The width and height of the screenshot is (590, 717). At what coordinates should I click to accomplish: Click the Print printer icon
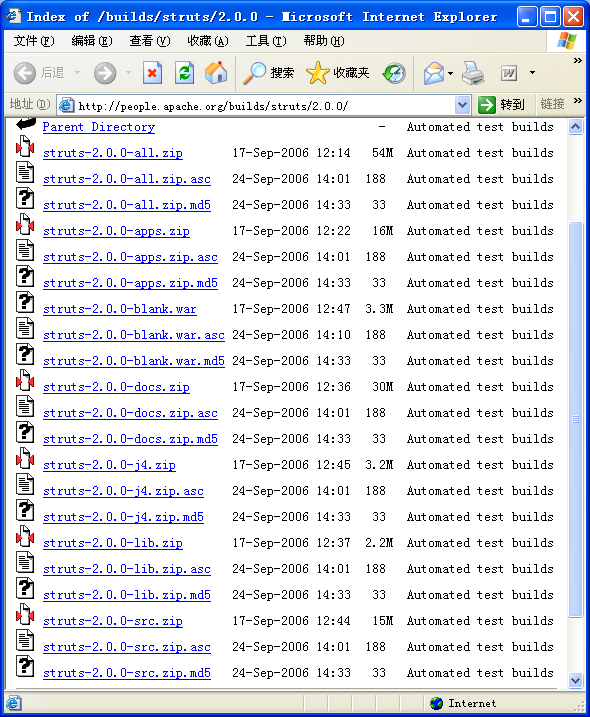(473, 73)
